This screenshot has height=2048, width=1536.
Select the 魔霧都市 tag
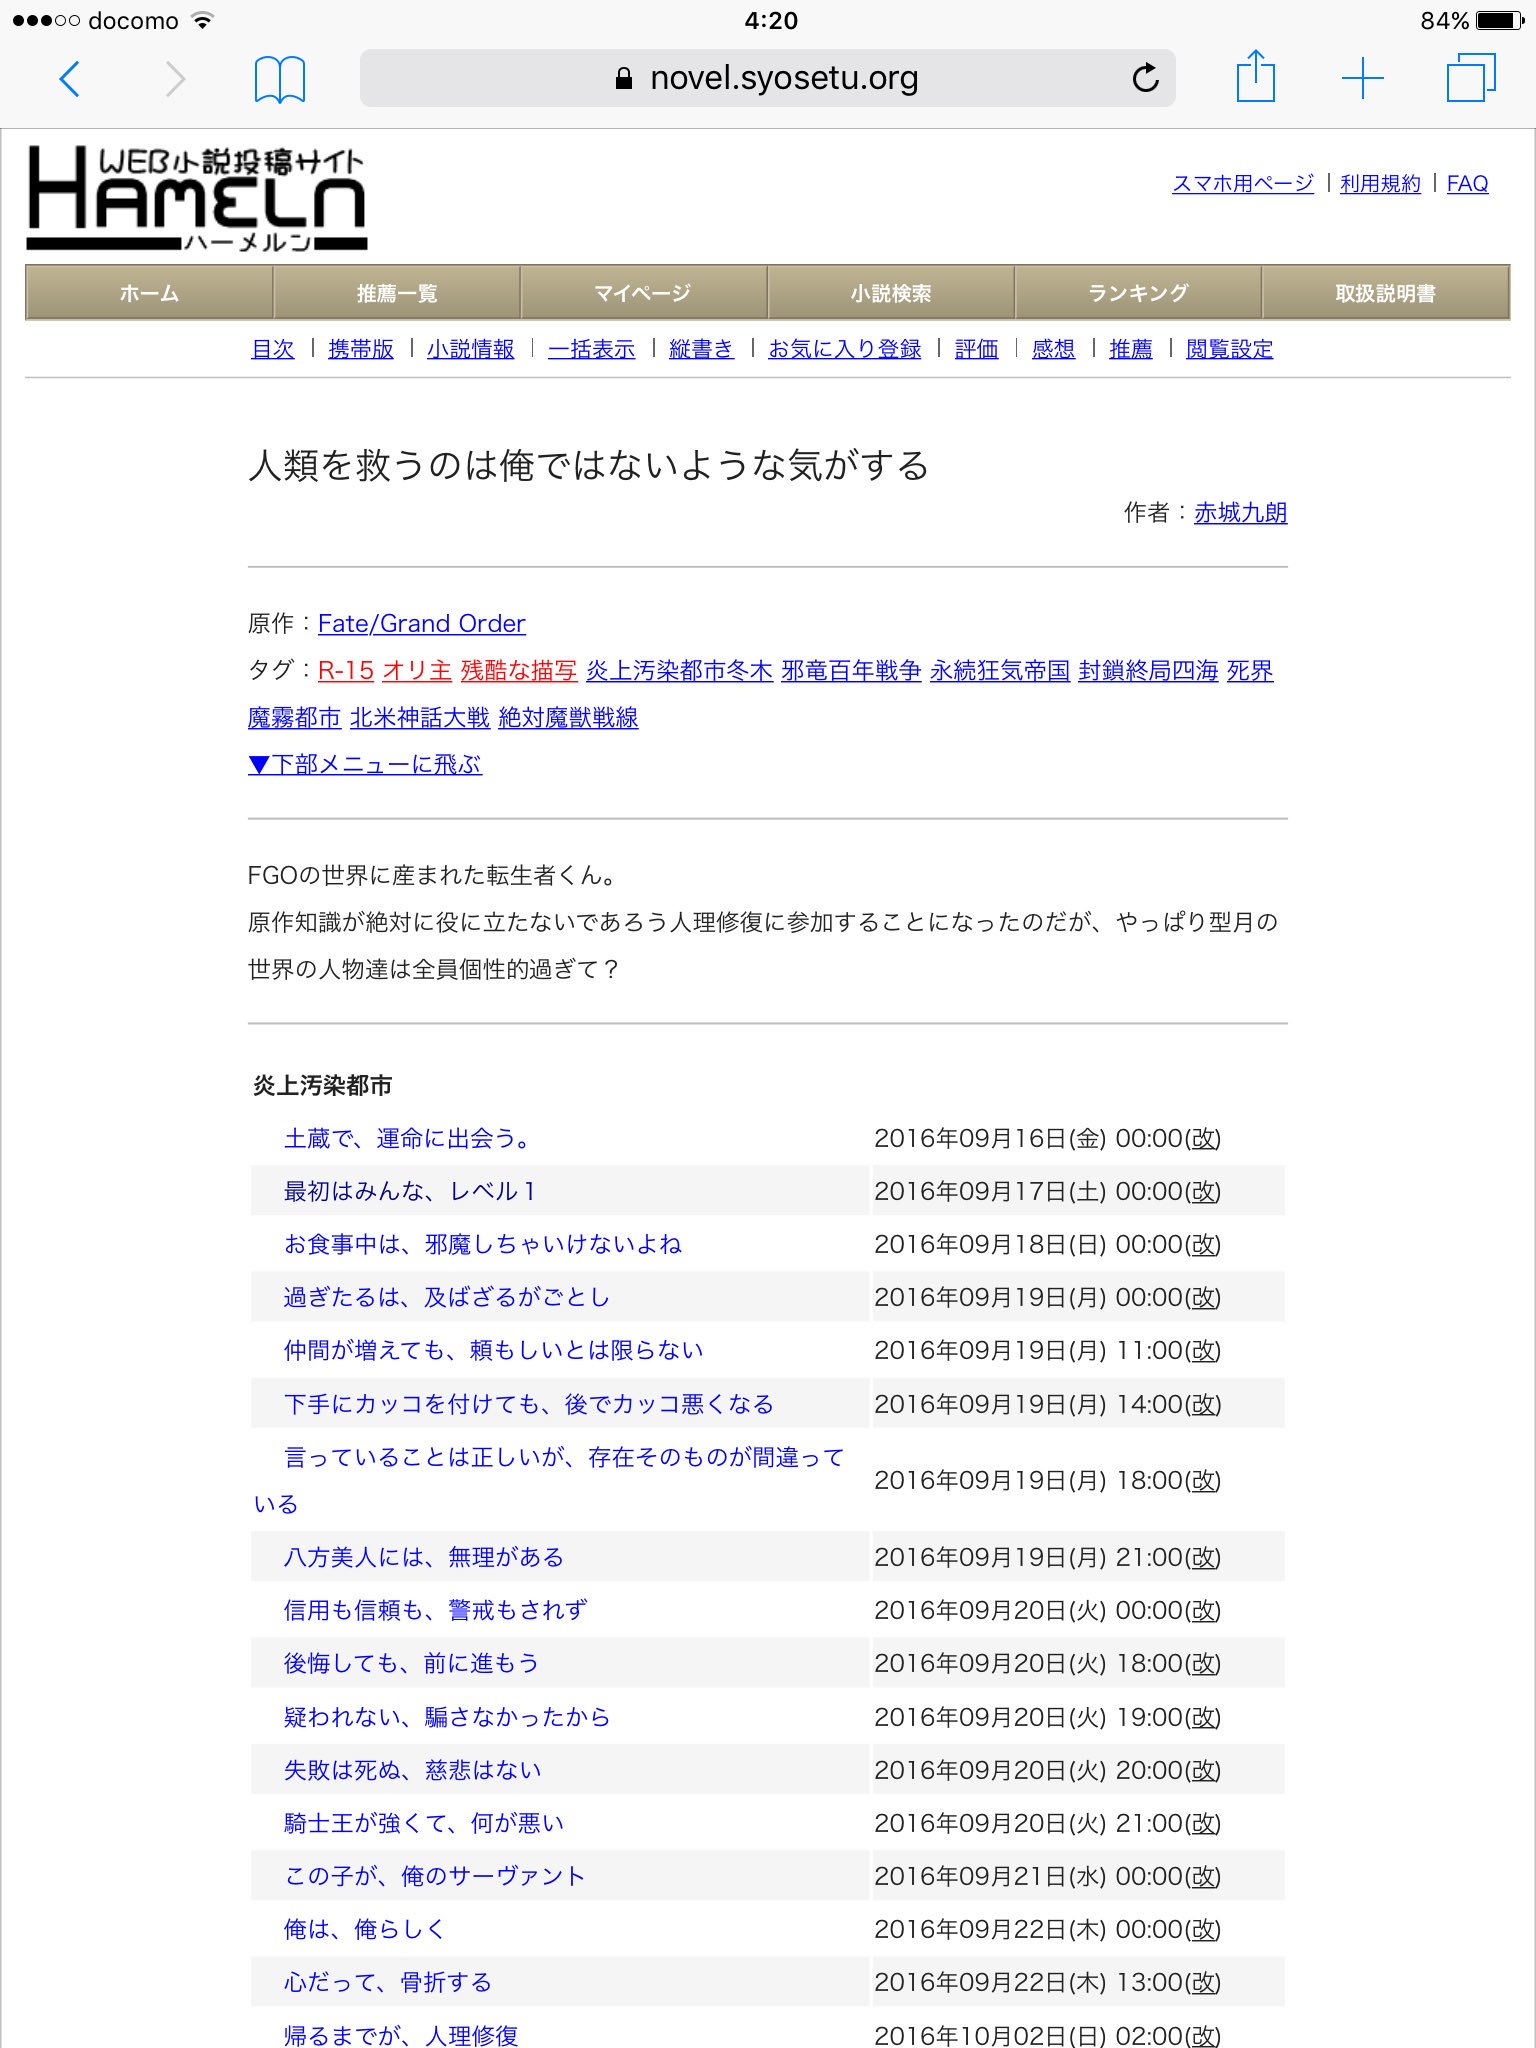coord(294,718)
